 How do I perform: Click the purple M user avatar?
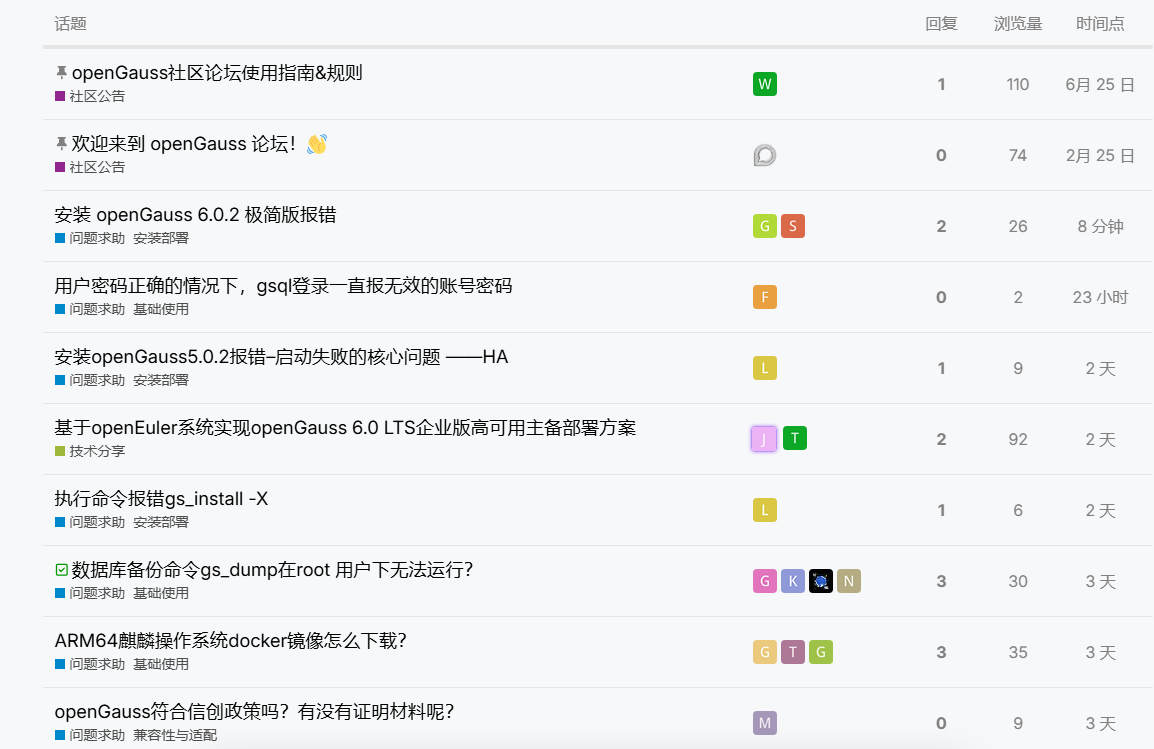tap(764, 723)
